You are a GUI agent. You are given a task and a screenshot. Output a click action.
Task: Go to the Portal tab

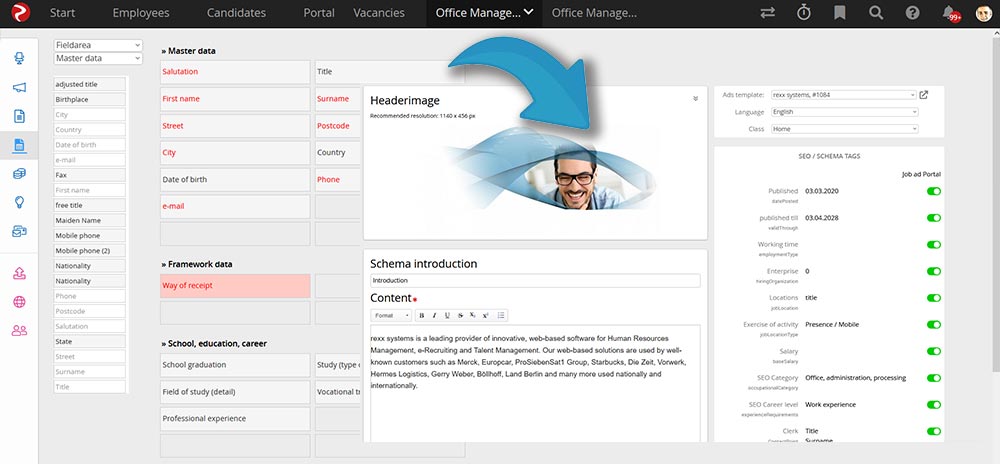[x=319, y=13]
